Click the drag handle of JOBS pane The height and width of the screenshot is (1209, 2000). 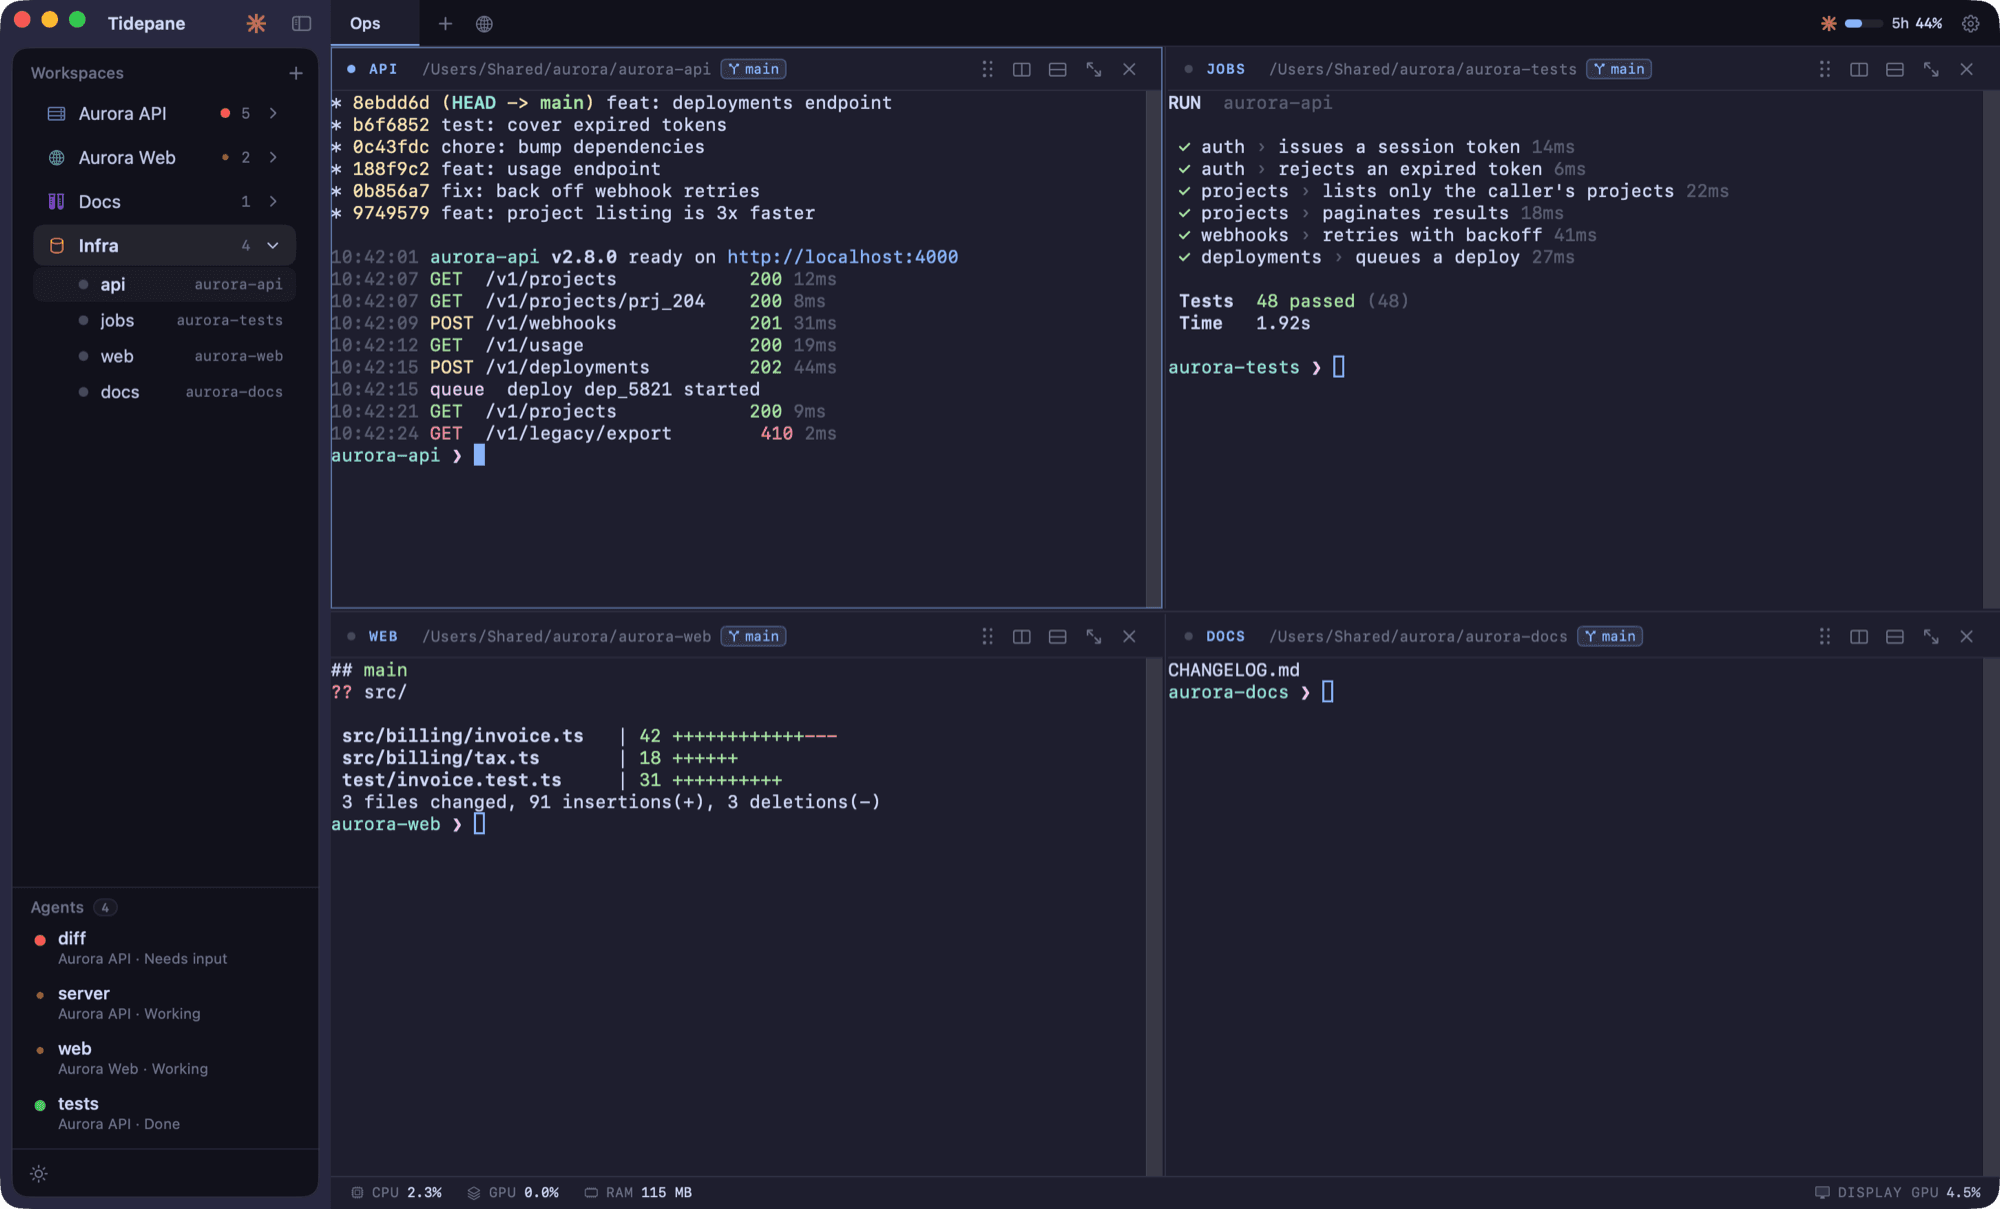pyautogui.click(x=1824, y=69)
